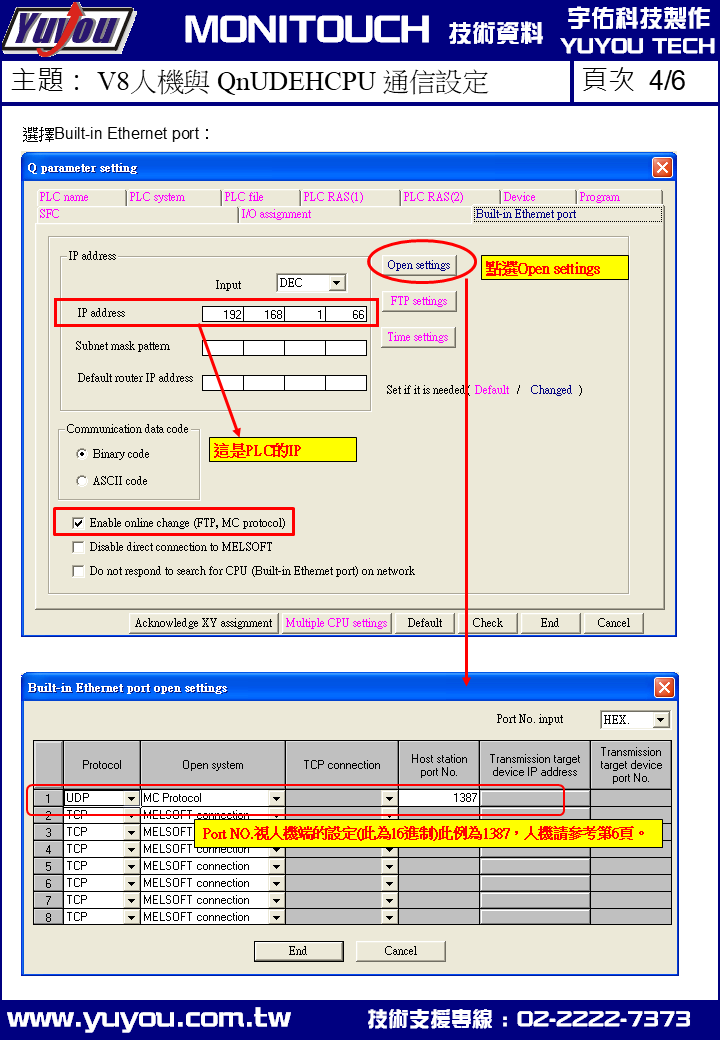Click Cancel in Q parameter setting dialog

(613, 623)
